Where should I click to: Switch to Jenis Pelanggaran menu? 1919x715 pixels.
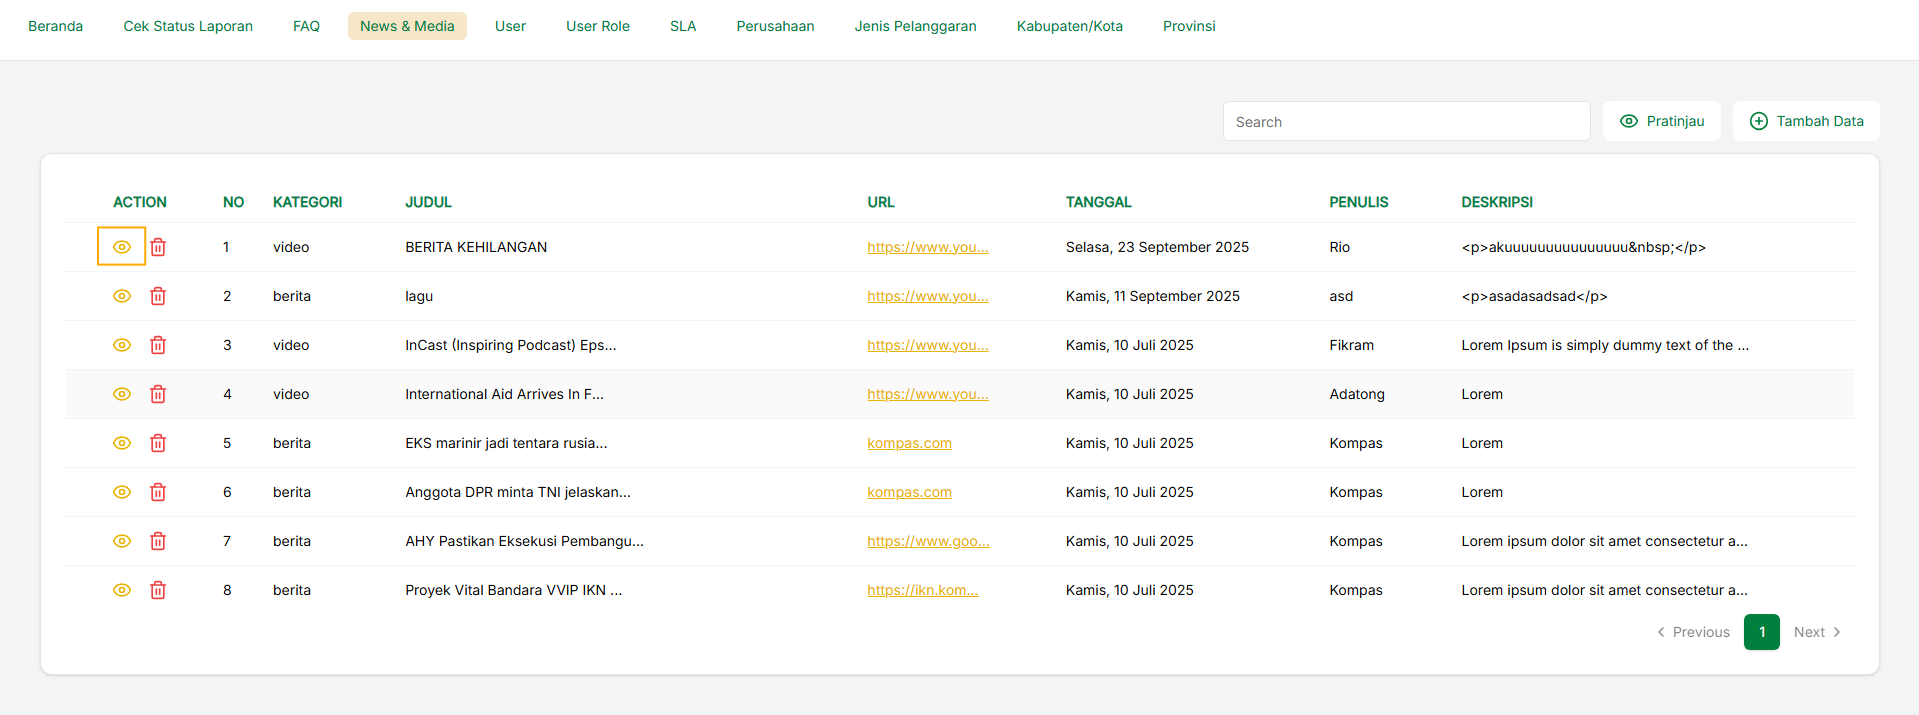pyautogui.click(x=915, y=26)
